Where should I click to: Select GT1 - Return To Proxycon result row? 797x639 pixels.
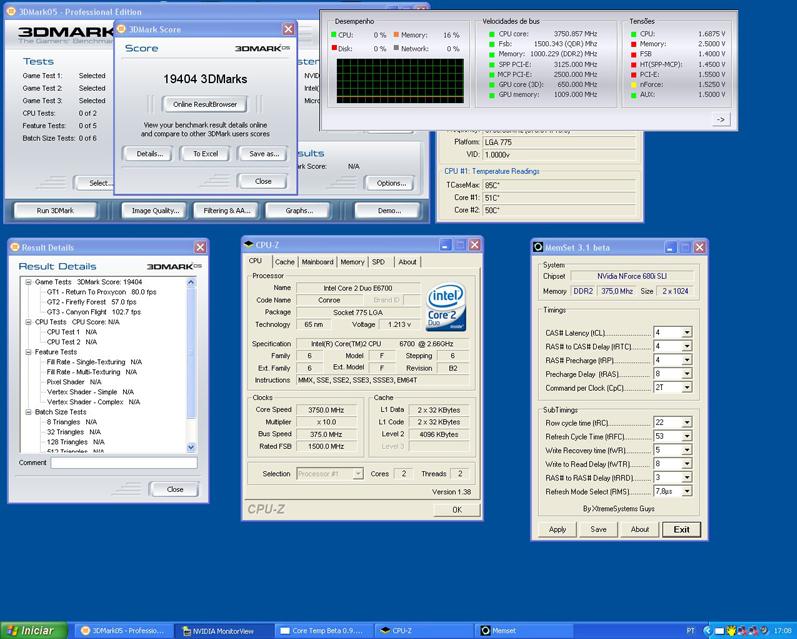pos(101,292)
